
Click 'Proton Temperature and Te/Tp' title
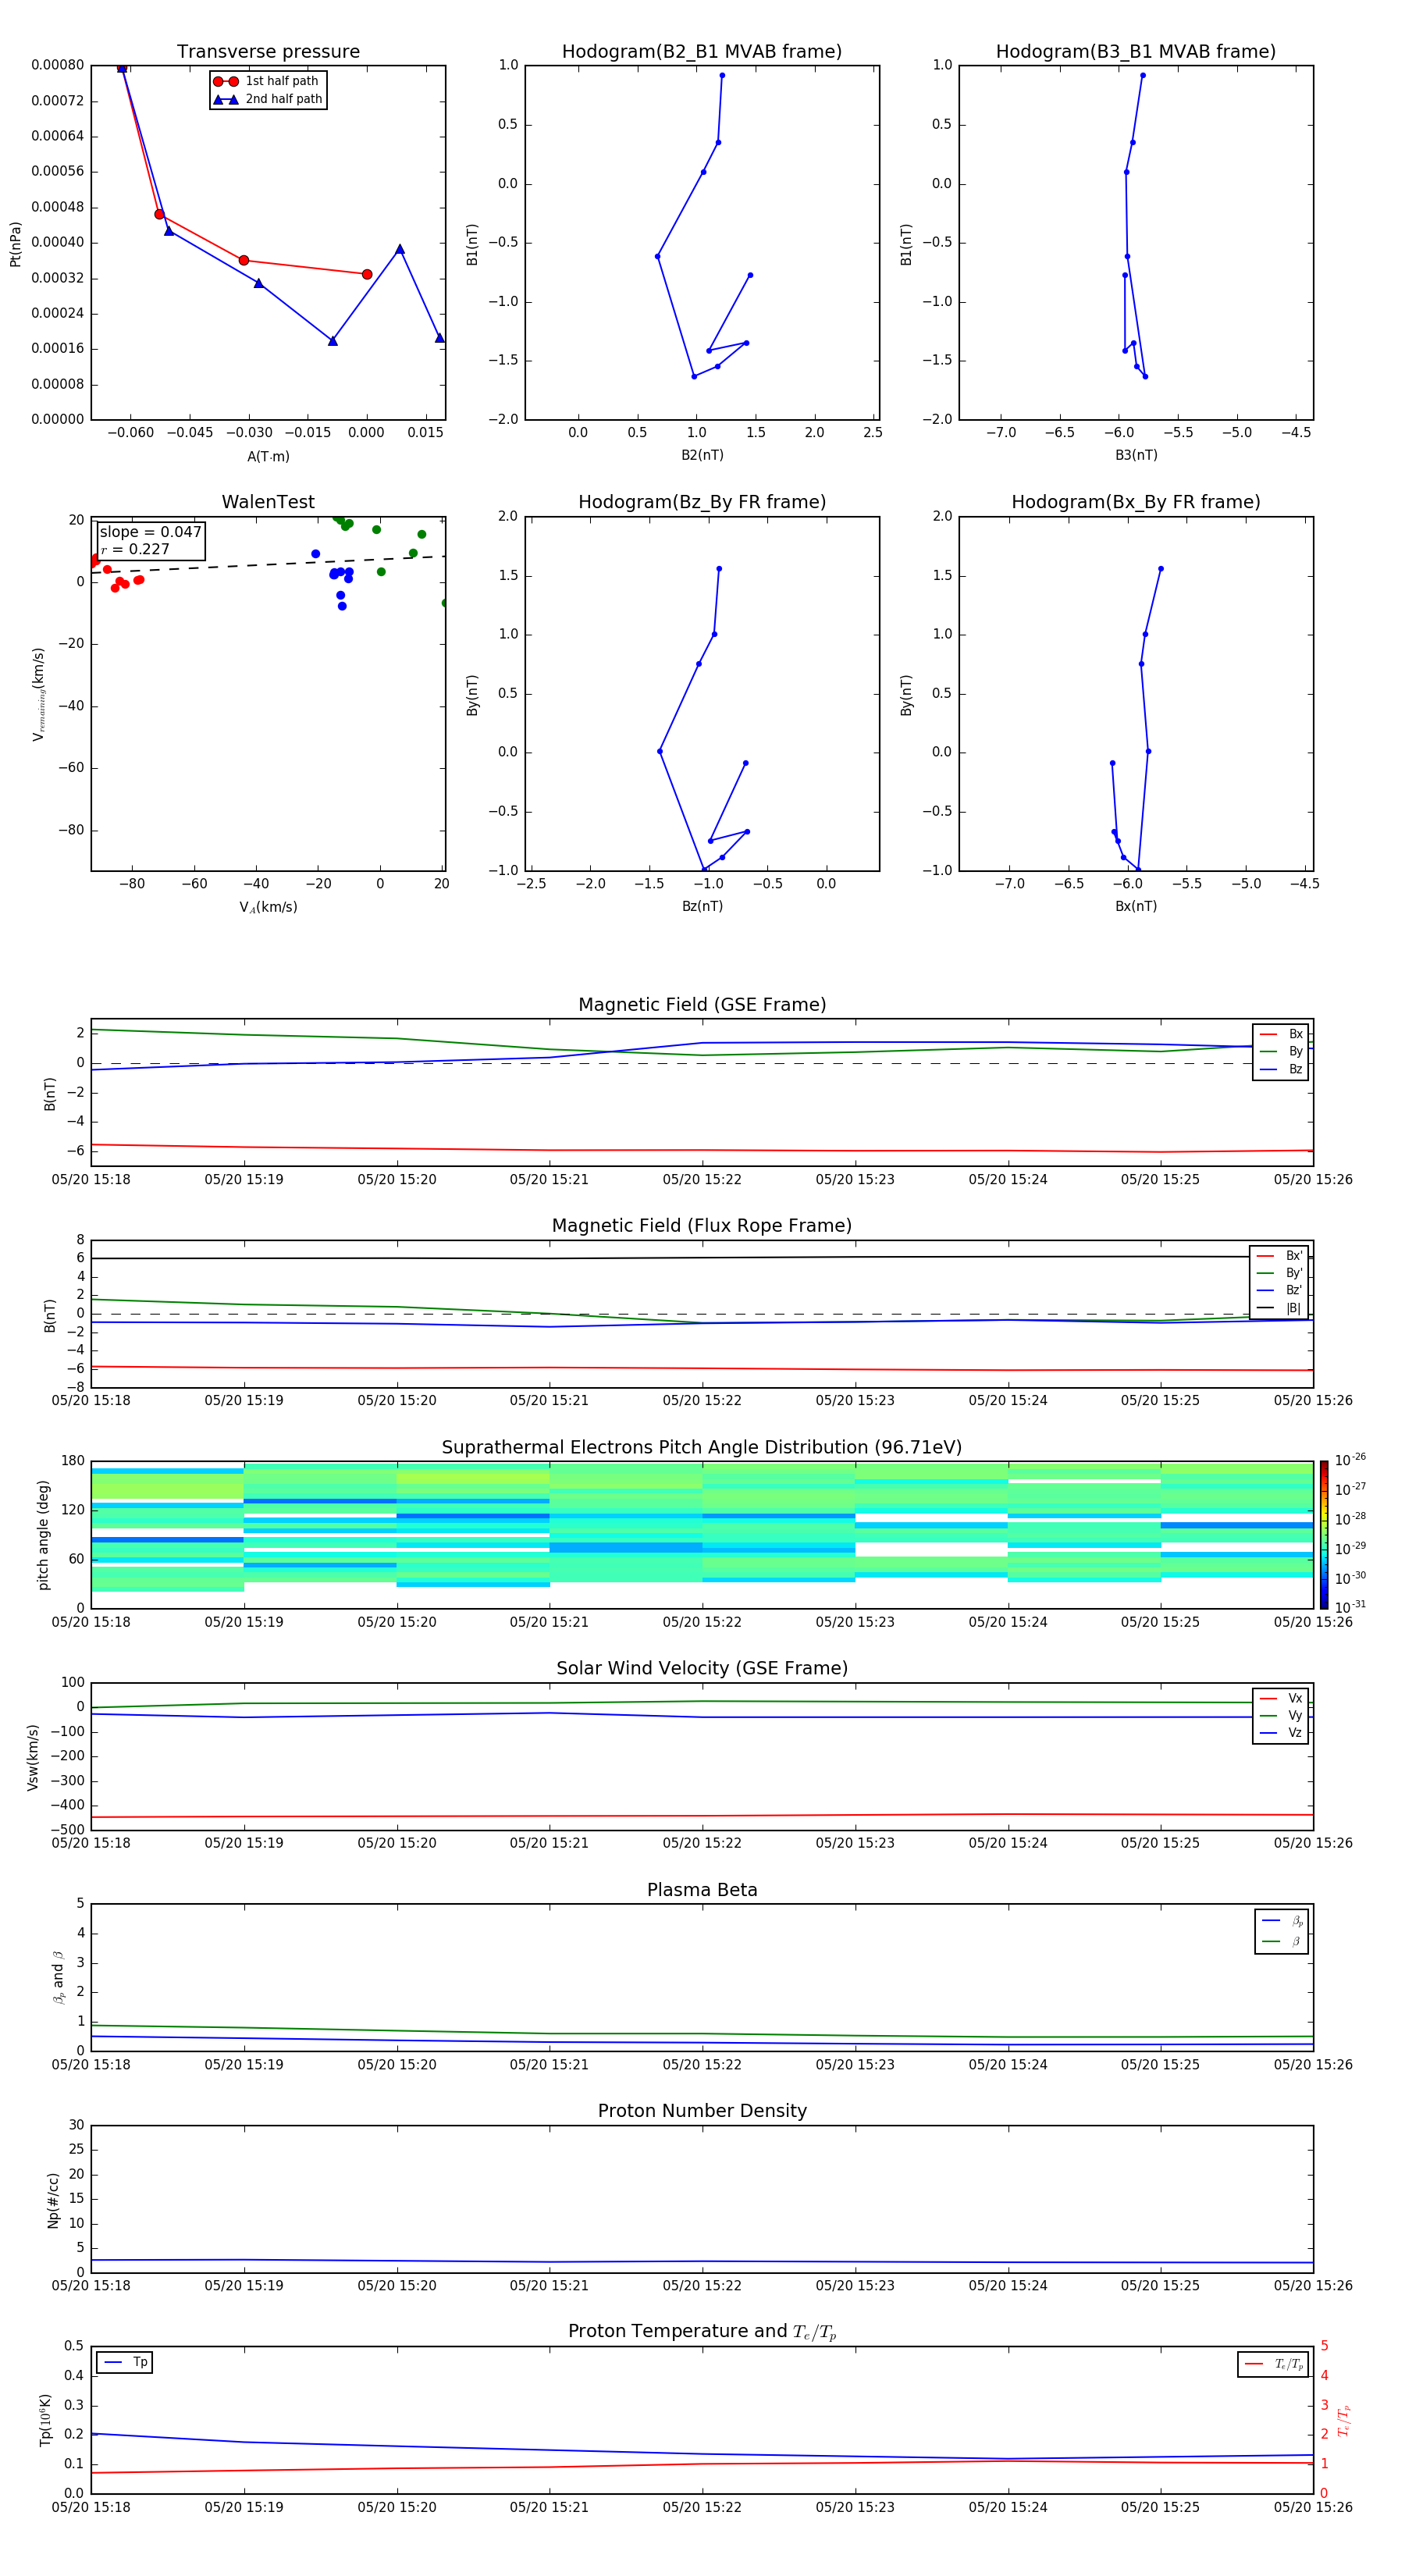[702, 2332]
